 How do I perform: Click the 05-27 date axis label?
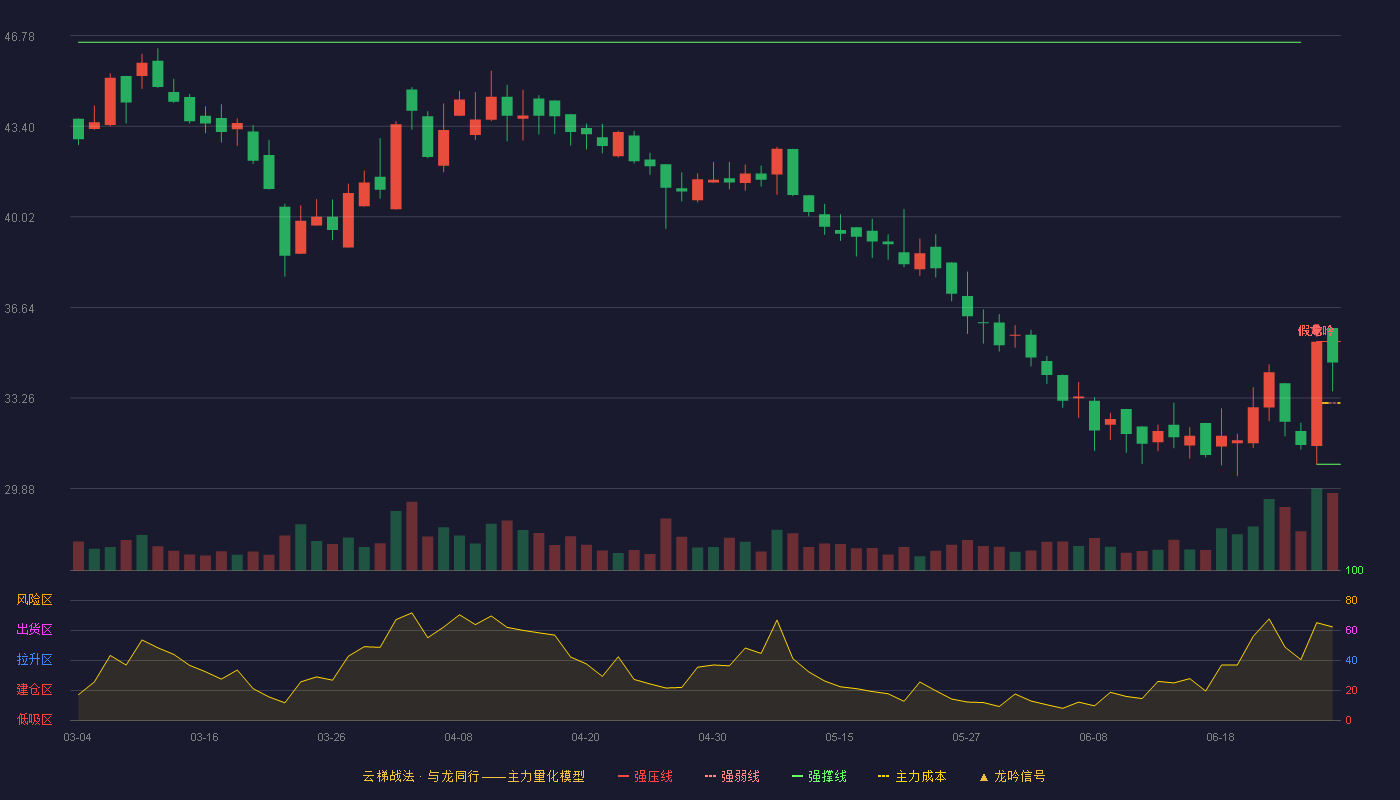coord(966,737)
